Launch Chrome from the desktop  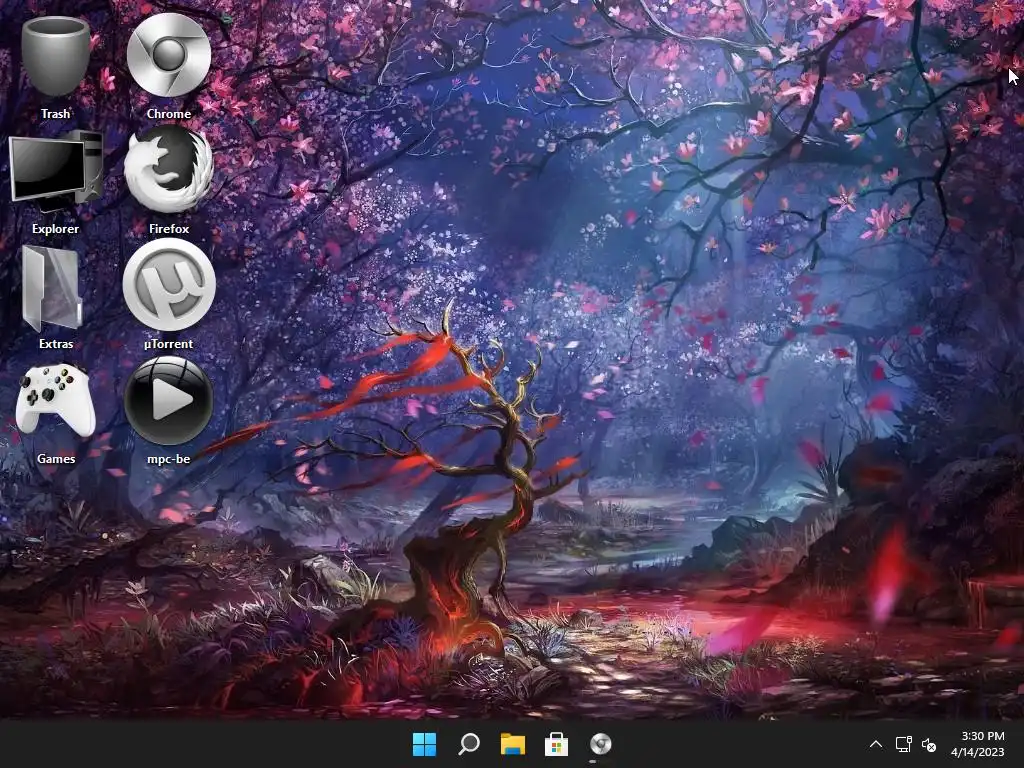point(168,56)
